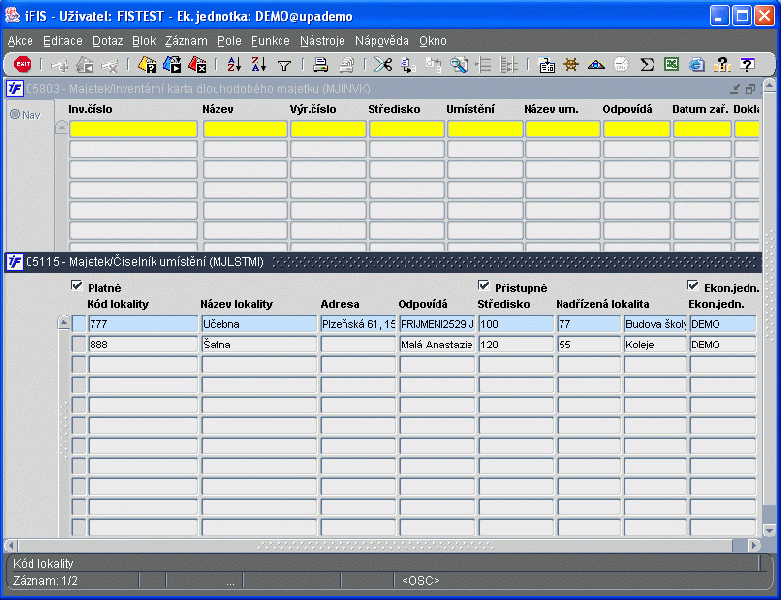Click the main vertical scrollbar down arrow
The height and width of the screenshot is (600, 781).
770,530
